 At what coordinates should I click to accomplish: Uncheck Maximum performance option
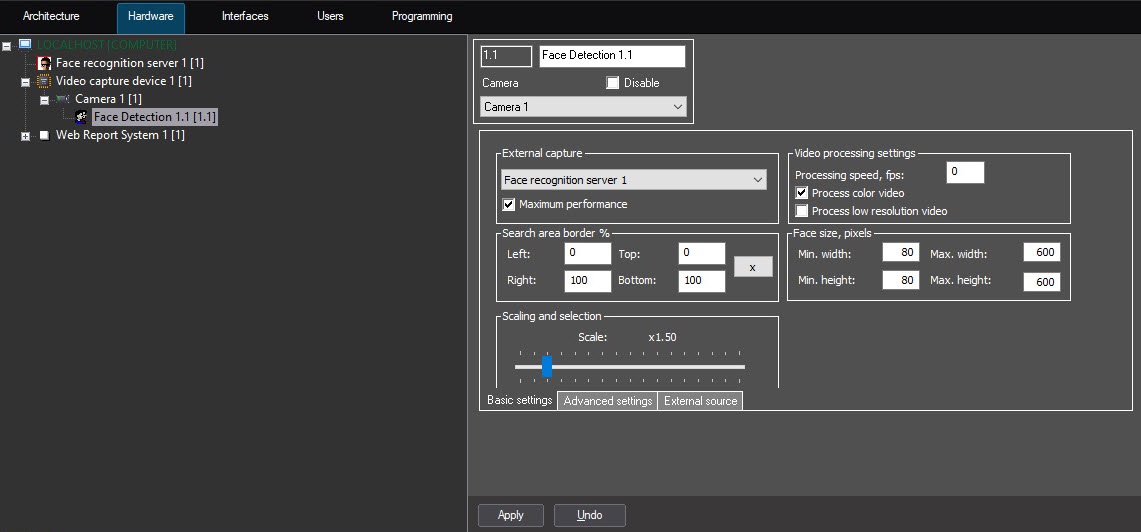tap(509, 204)
